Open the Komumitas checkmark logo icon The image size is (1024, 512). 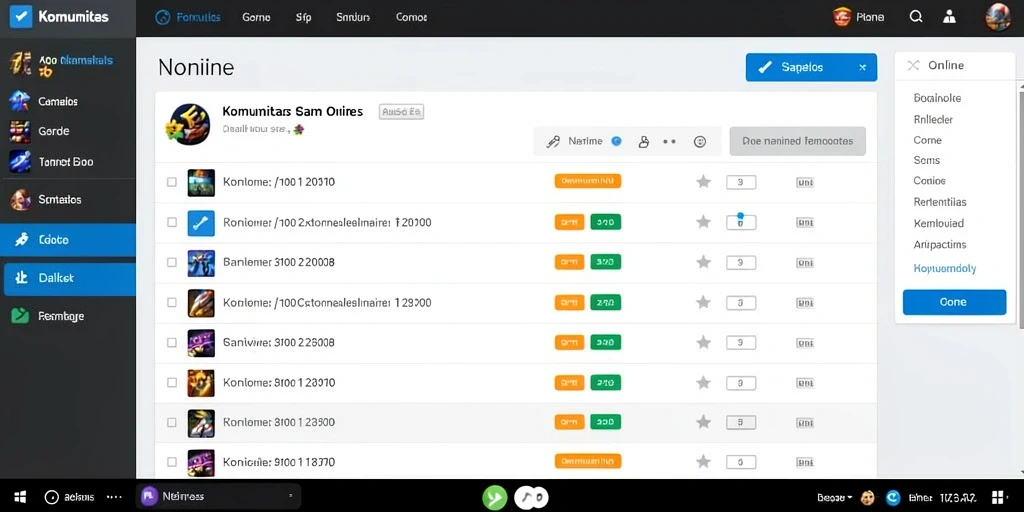click(21, 17)
